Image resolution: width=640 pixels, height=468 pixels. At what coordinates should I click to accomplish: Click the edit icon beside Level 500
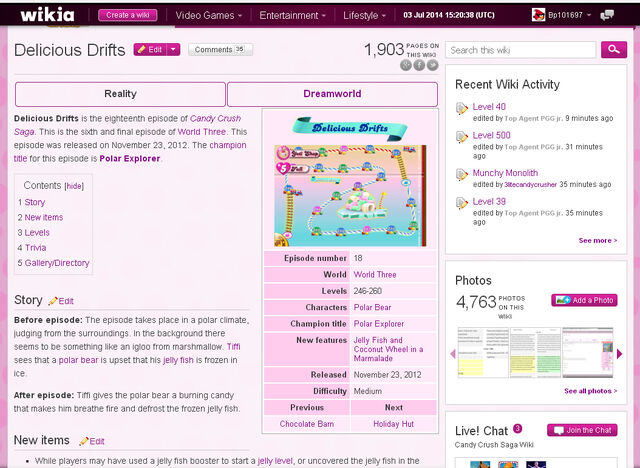click(461, 137)
